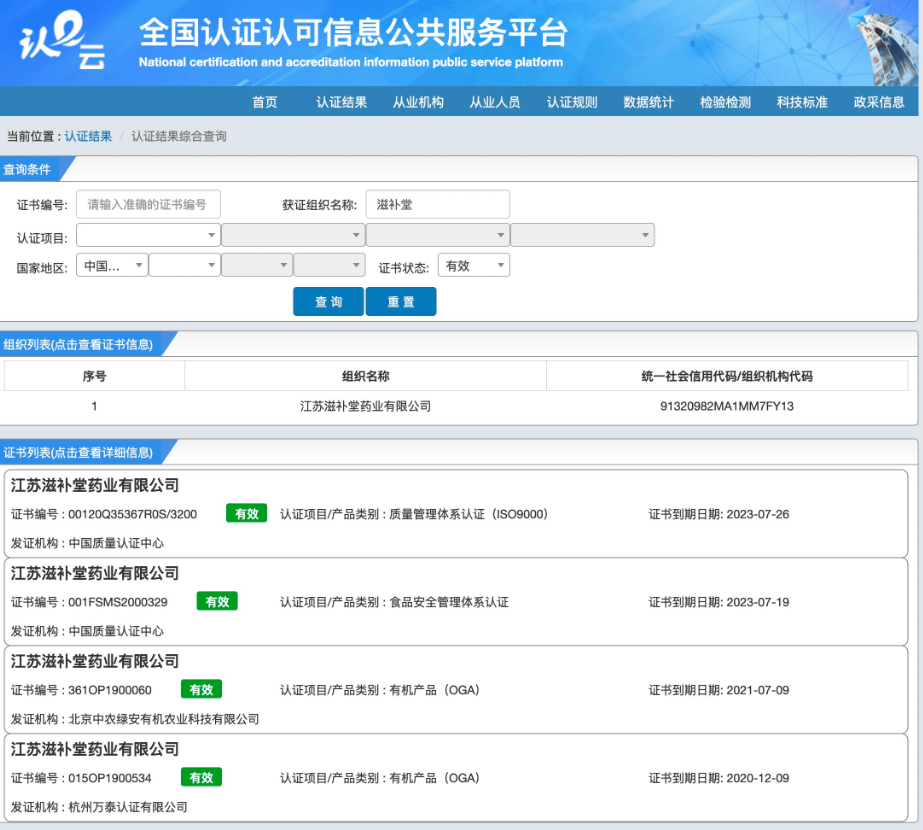Screen dimensions: 923x830
Task: Select organization row 江苏滋补堂药业有限公司
Action: click(x=456, y=406)
